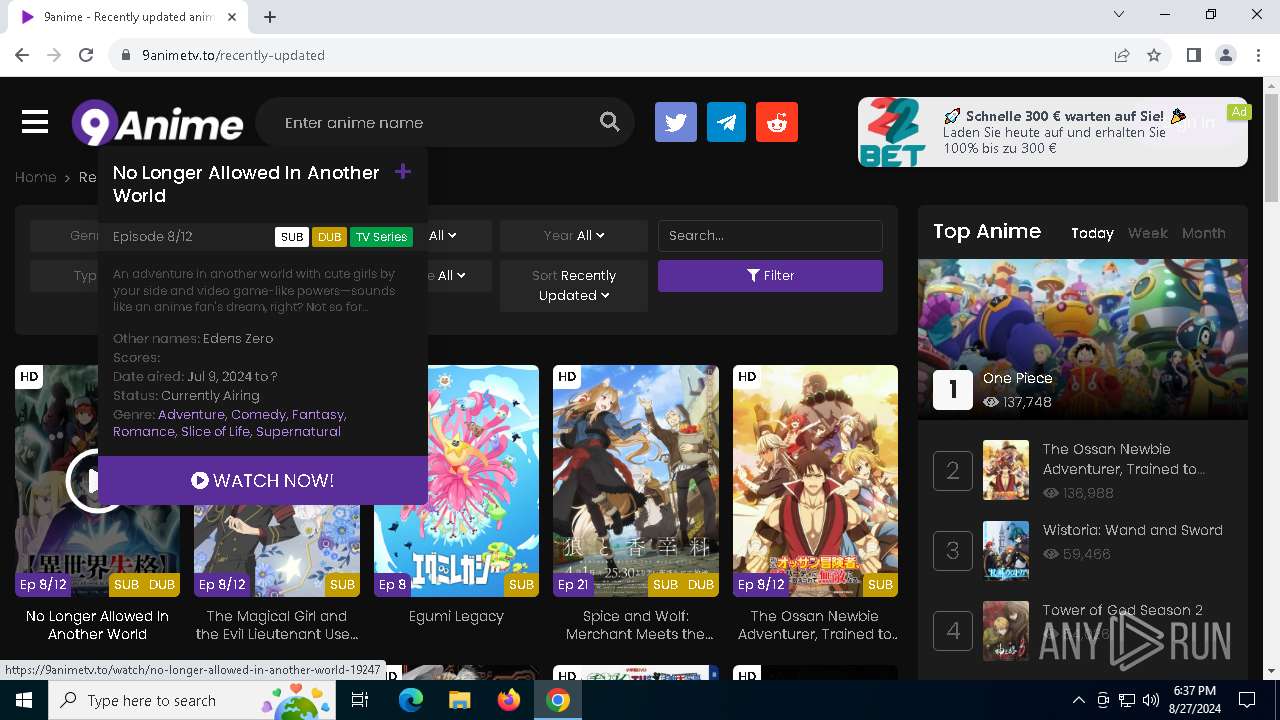Click the browser back arrow
1280x720 pixels.
tap(22, 55)
